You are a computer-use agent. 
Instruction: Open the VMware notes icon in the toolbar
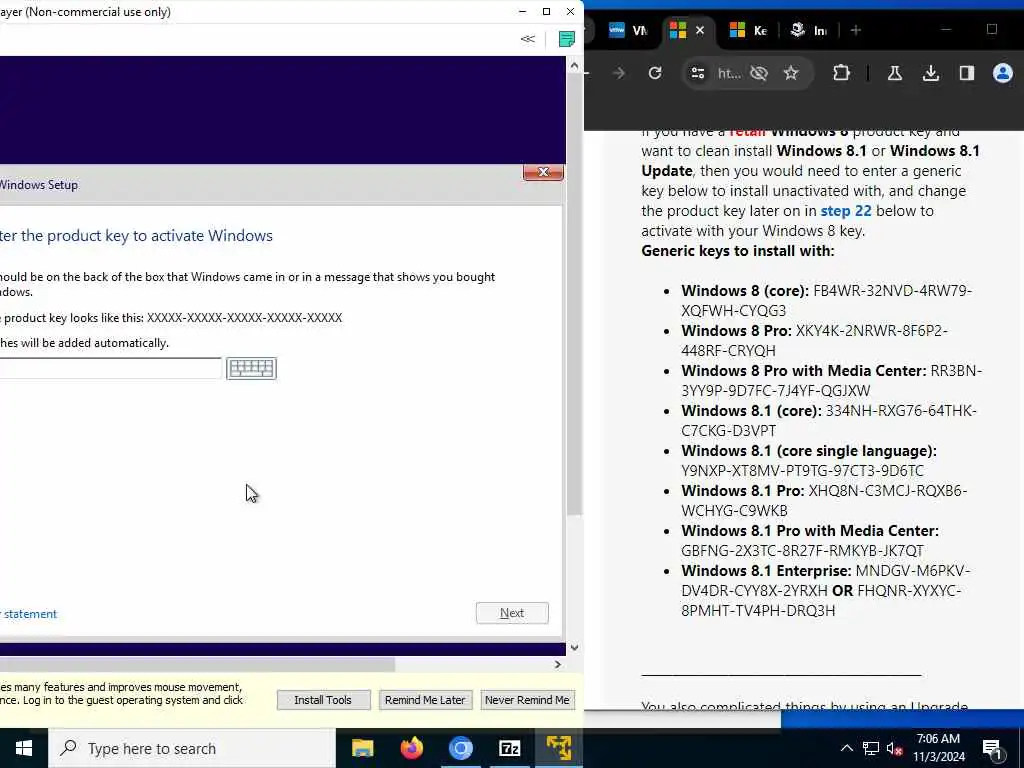coord(566,39)
